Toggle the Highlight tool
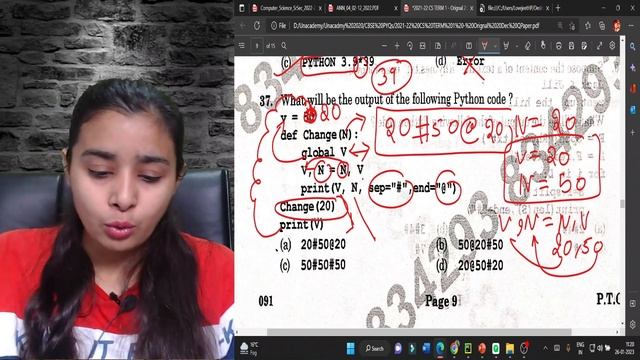Screen dimensions: 640x360 coord(507,46)
